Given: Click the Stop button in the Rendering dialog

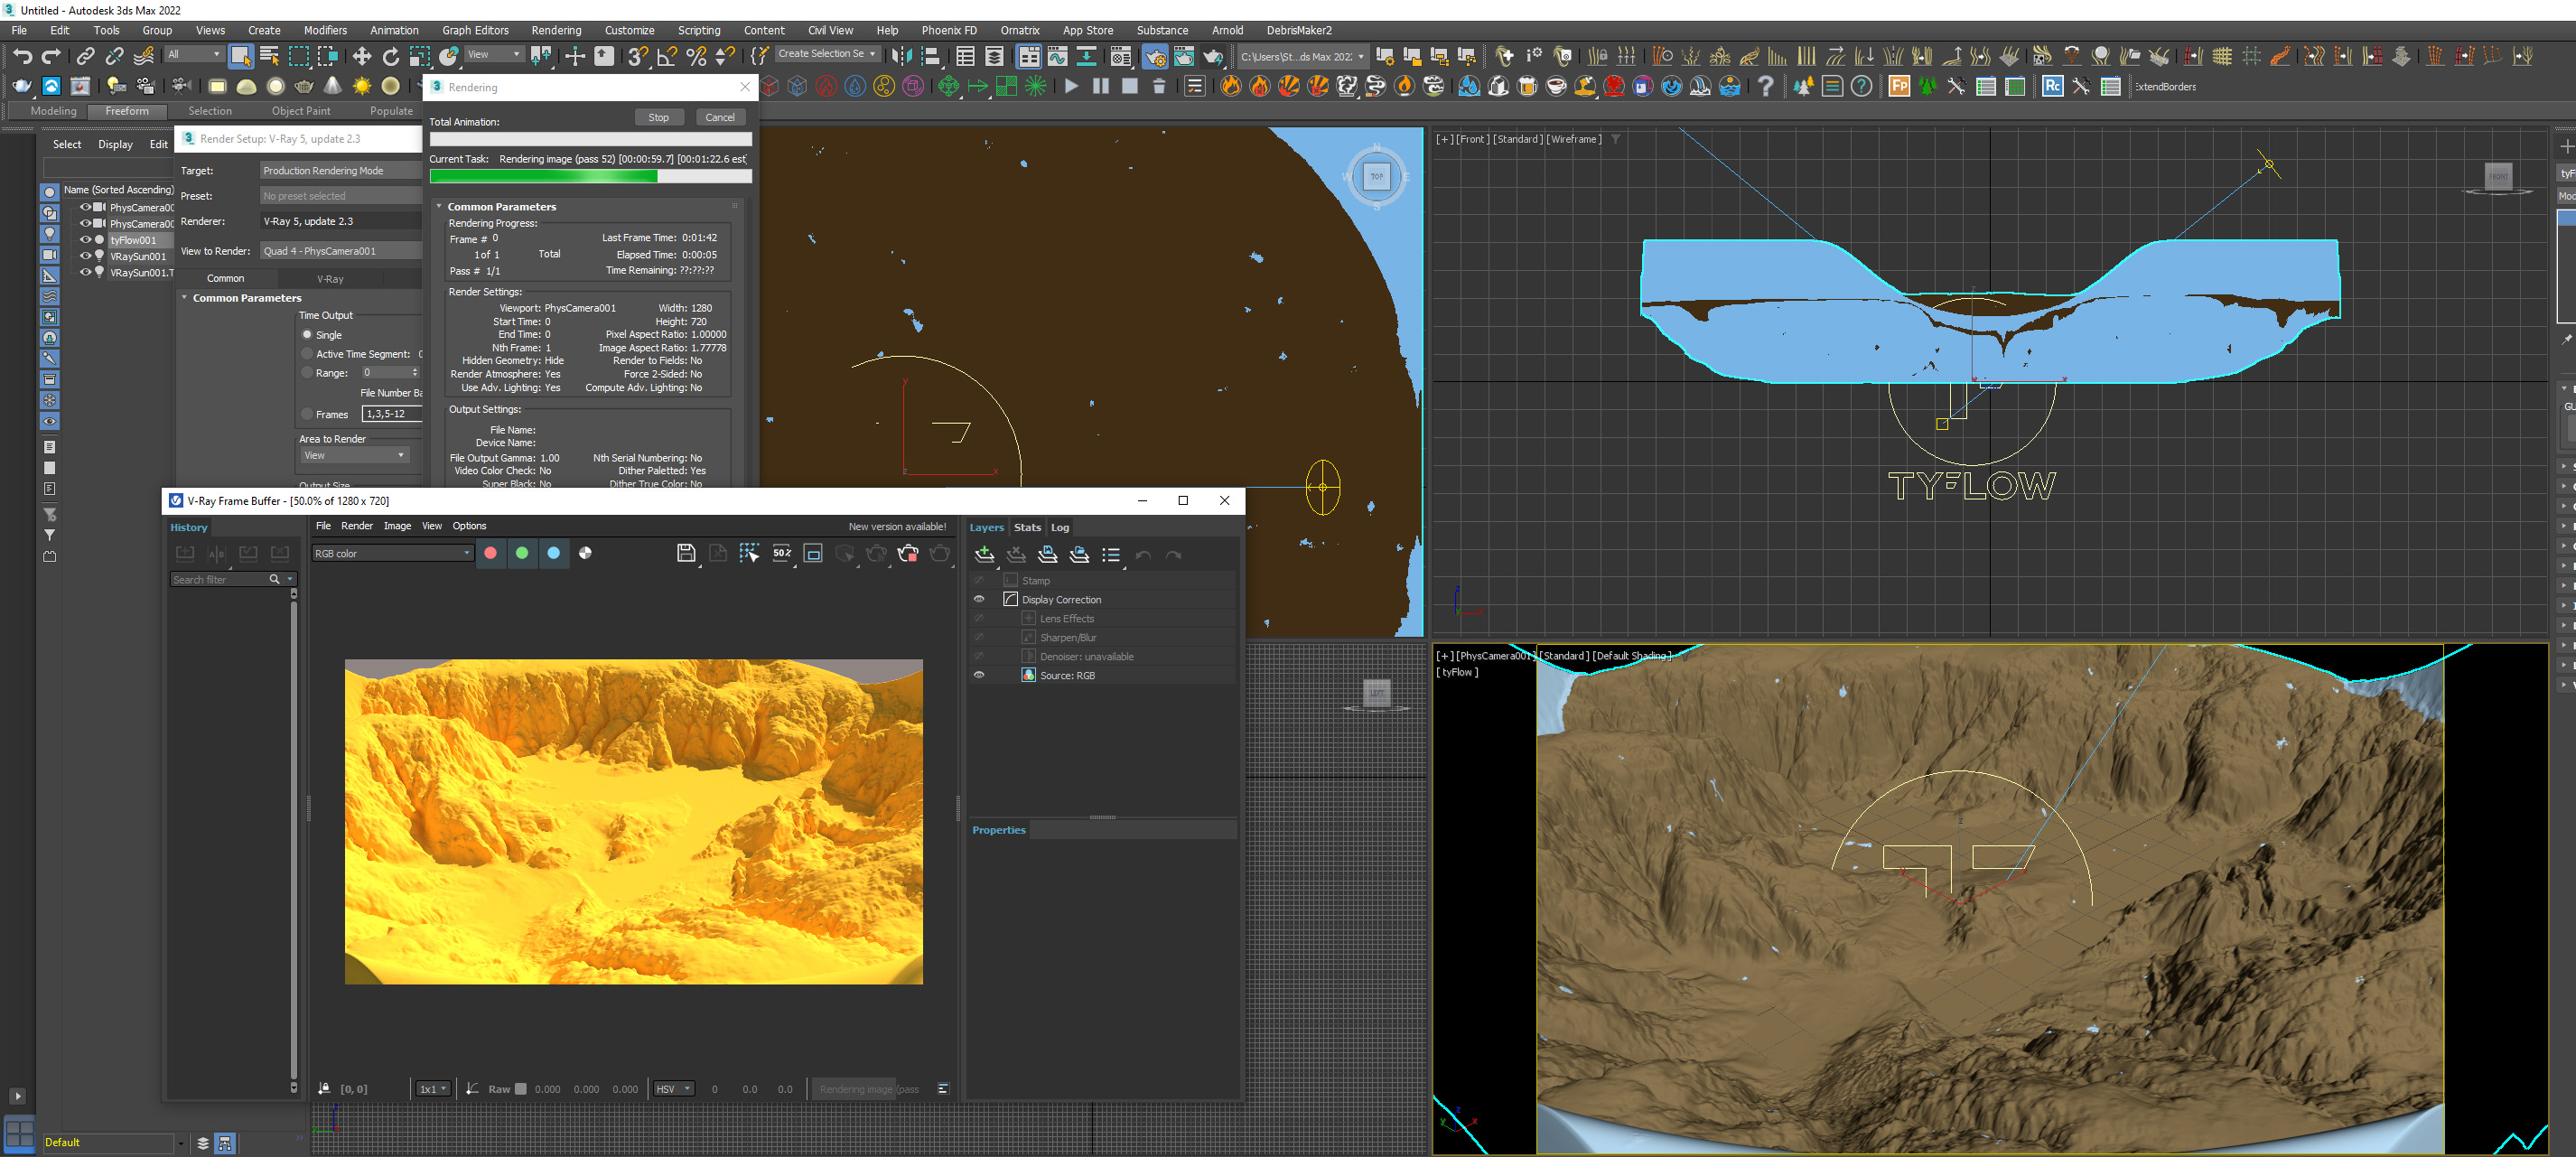Looking at the screenshot, I should pos(658,117).
